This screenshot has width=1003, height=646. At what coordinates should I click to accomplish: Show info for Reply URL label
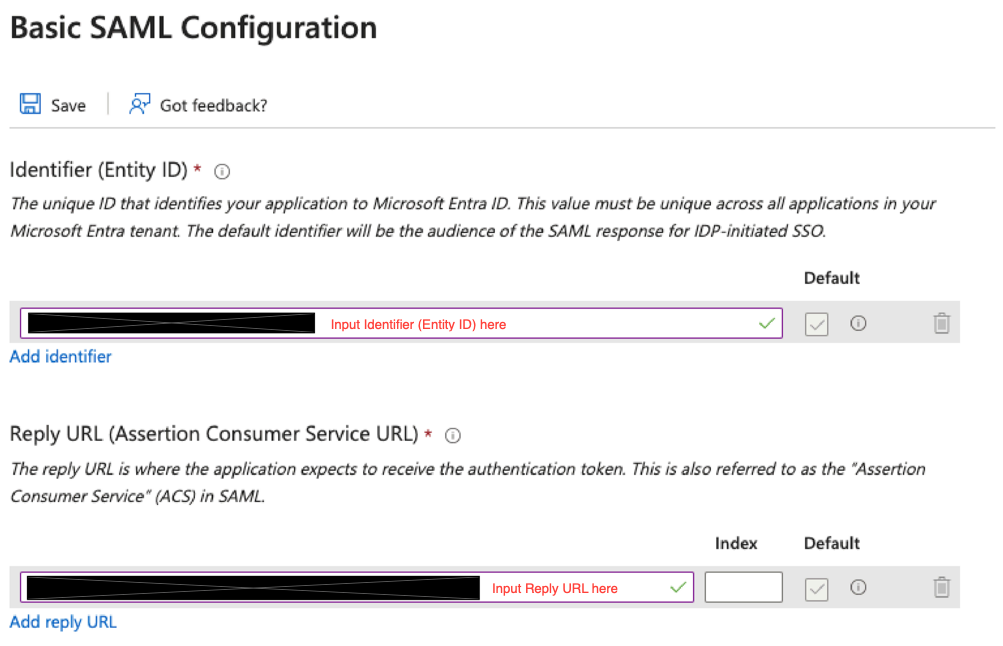tap(453, 435)
